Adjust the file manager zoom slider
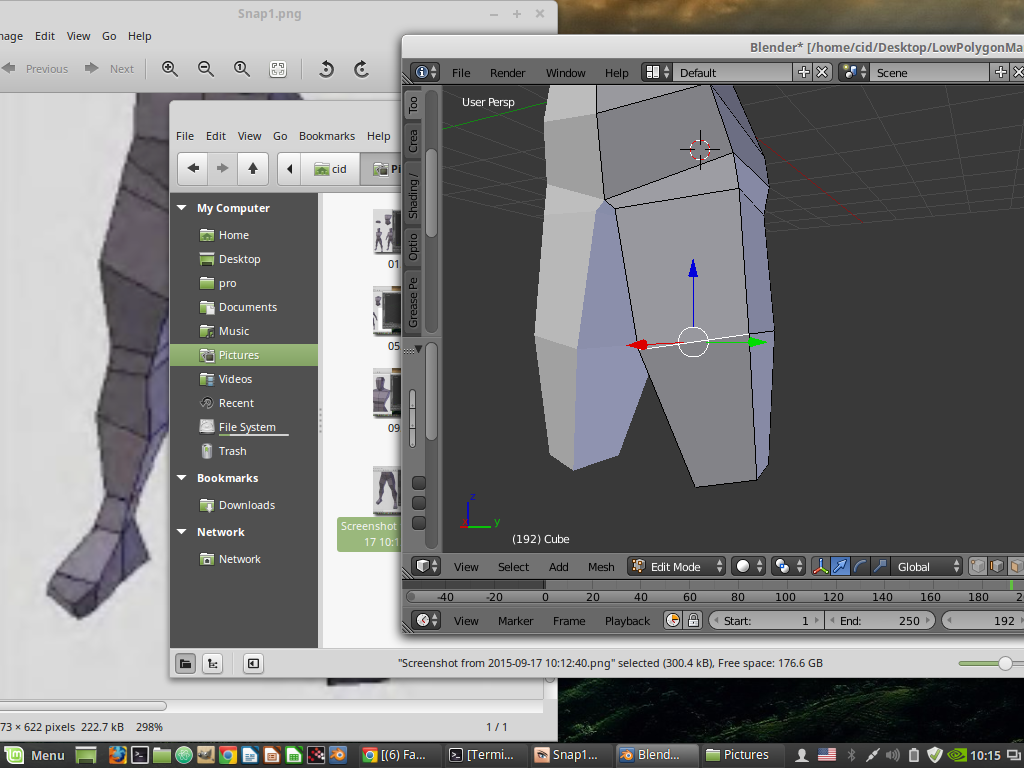This screenshot has width=1024, height=768. (1005, 664)
